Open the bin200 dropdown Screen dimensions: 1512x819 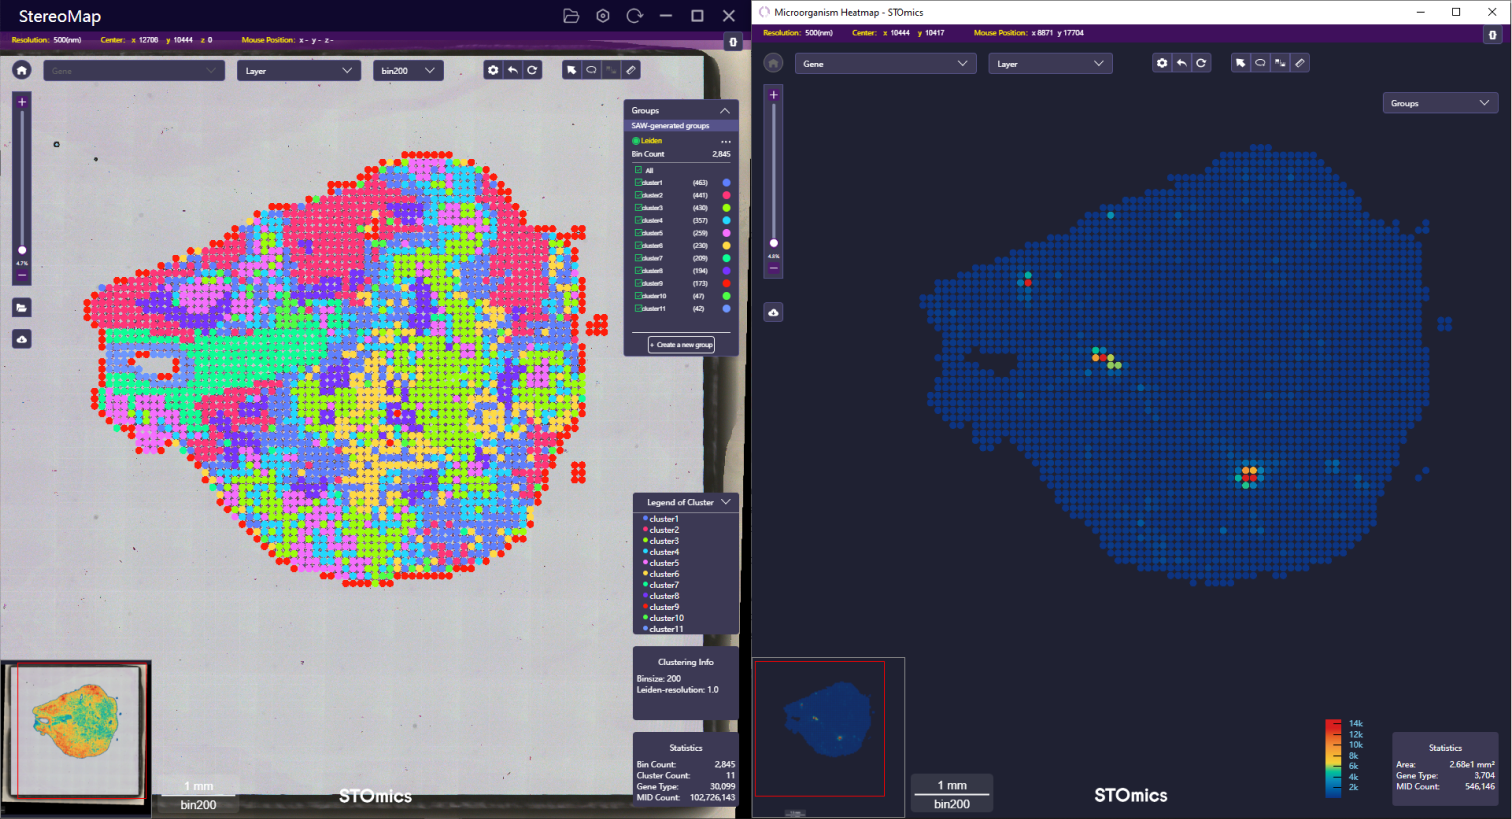(408, 71)
